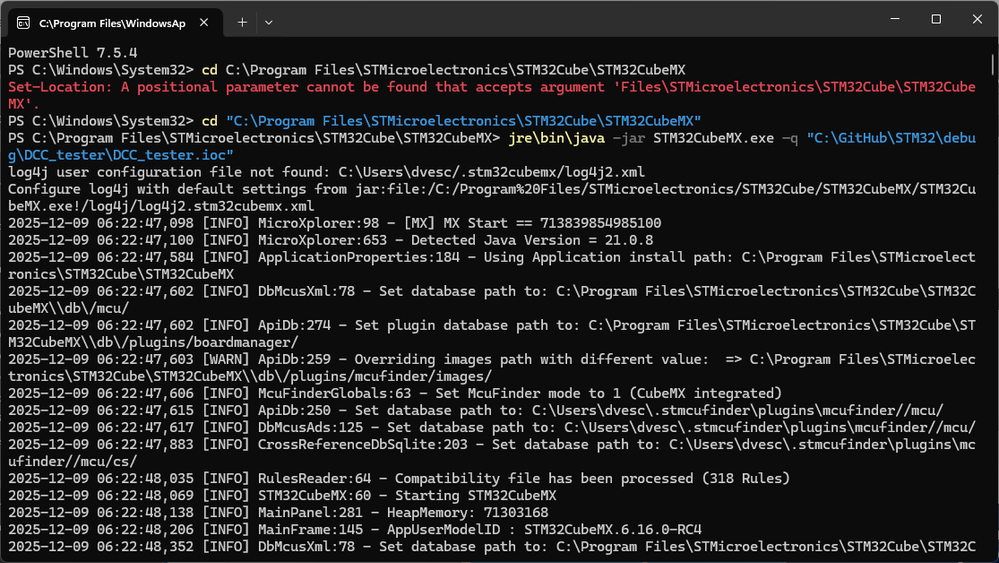The image size is (999, 563).
Task: Click the PowerShell 7.5.4 version line
Action: pyautogui.click(x=69, y=52)
